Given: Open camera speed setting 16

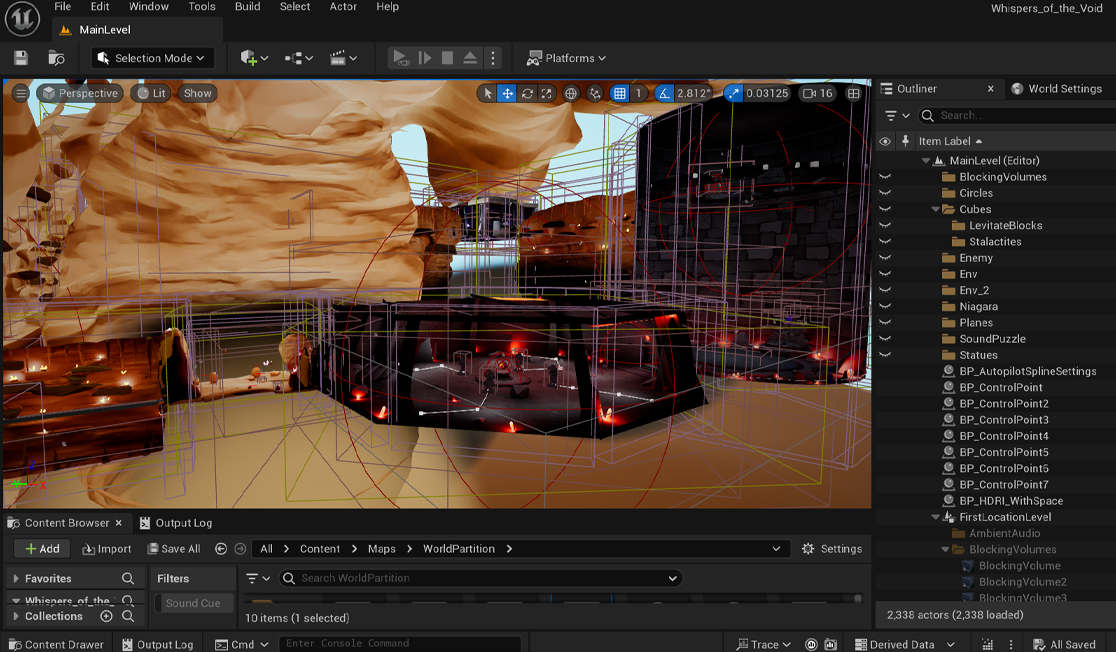Looking at the screenshot, I should pyautogui.click(x=818, y=93).
